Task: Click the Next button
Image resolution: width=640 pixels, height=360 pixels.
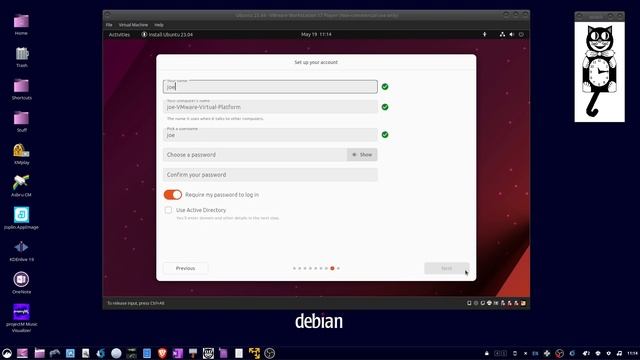Action: pos(447,268)
